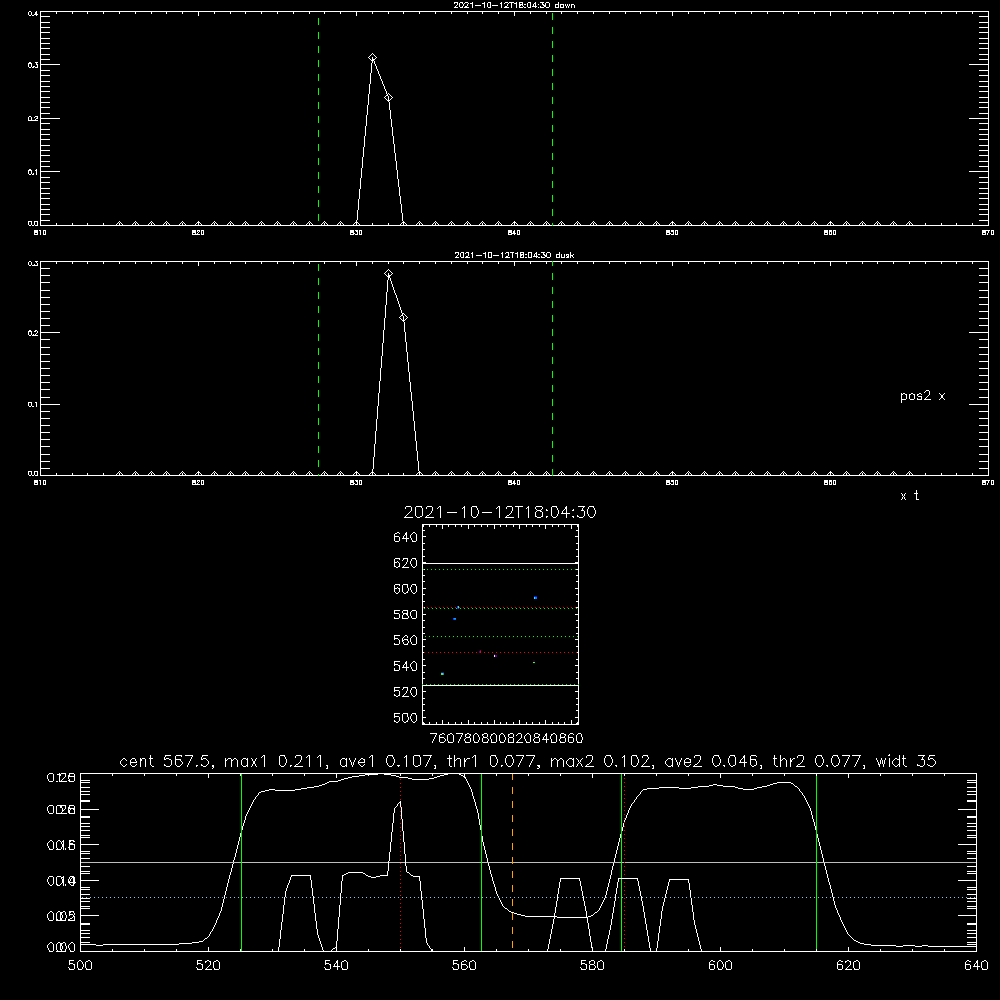Click the '540' y-axis label in middle plot

pyautogui.click(x=406, y=666)
